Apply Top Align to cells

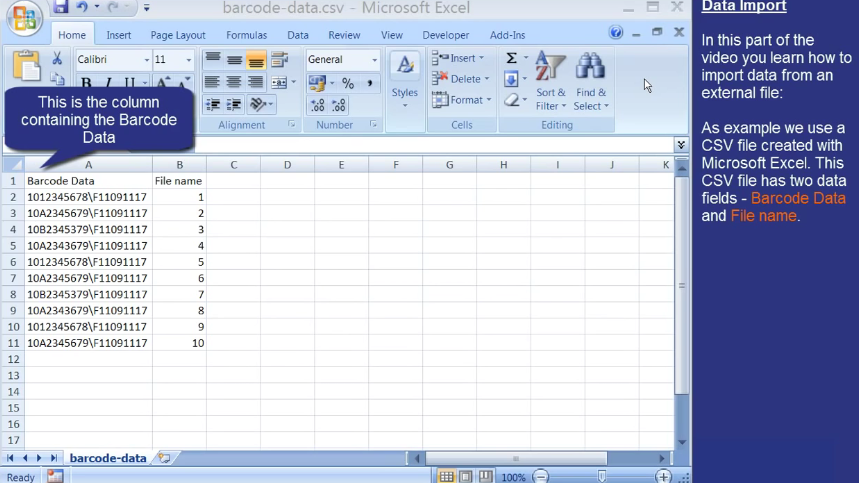(x=213, y=60)
